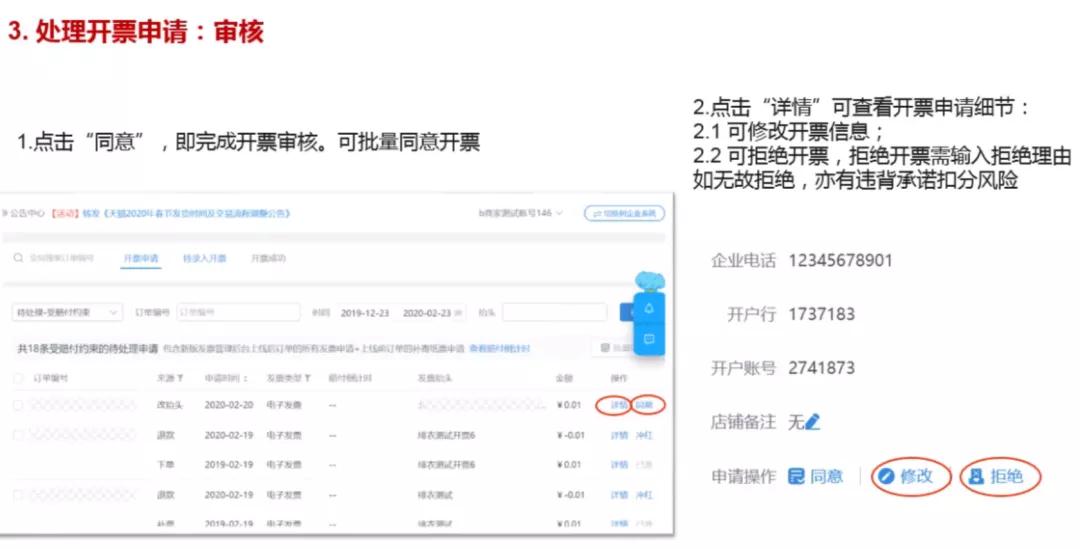Click the blue link after the 18条 notice
The height and width of the screenshot is (549, 1080).
[x=499, y=349]
